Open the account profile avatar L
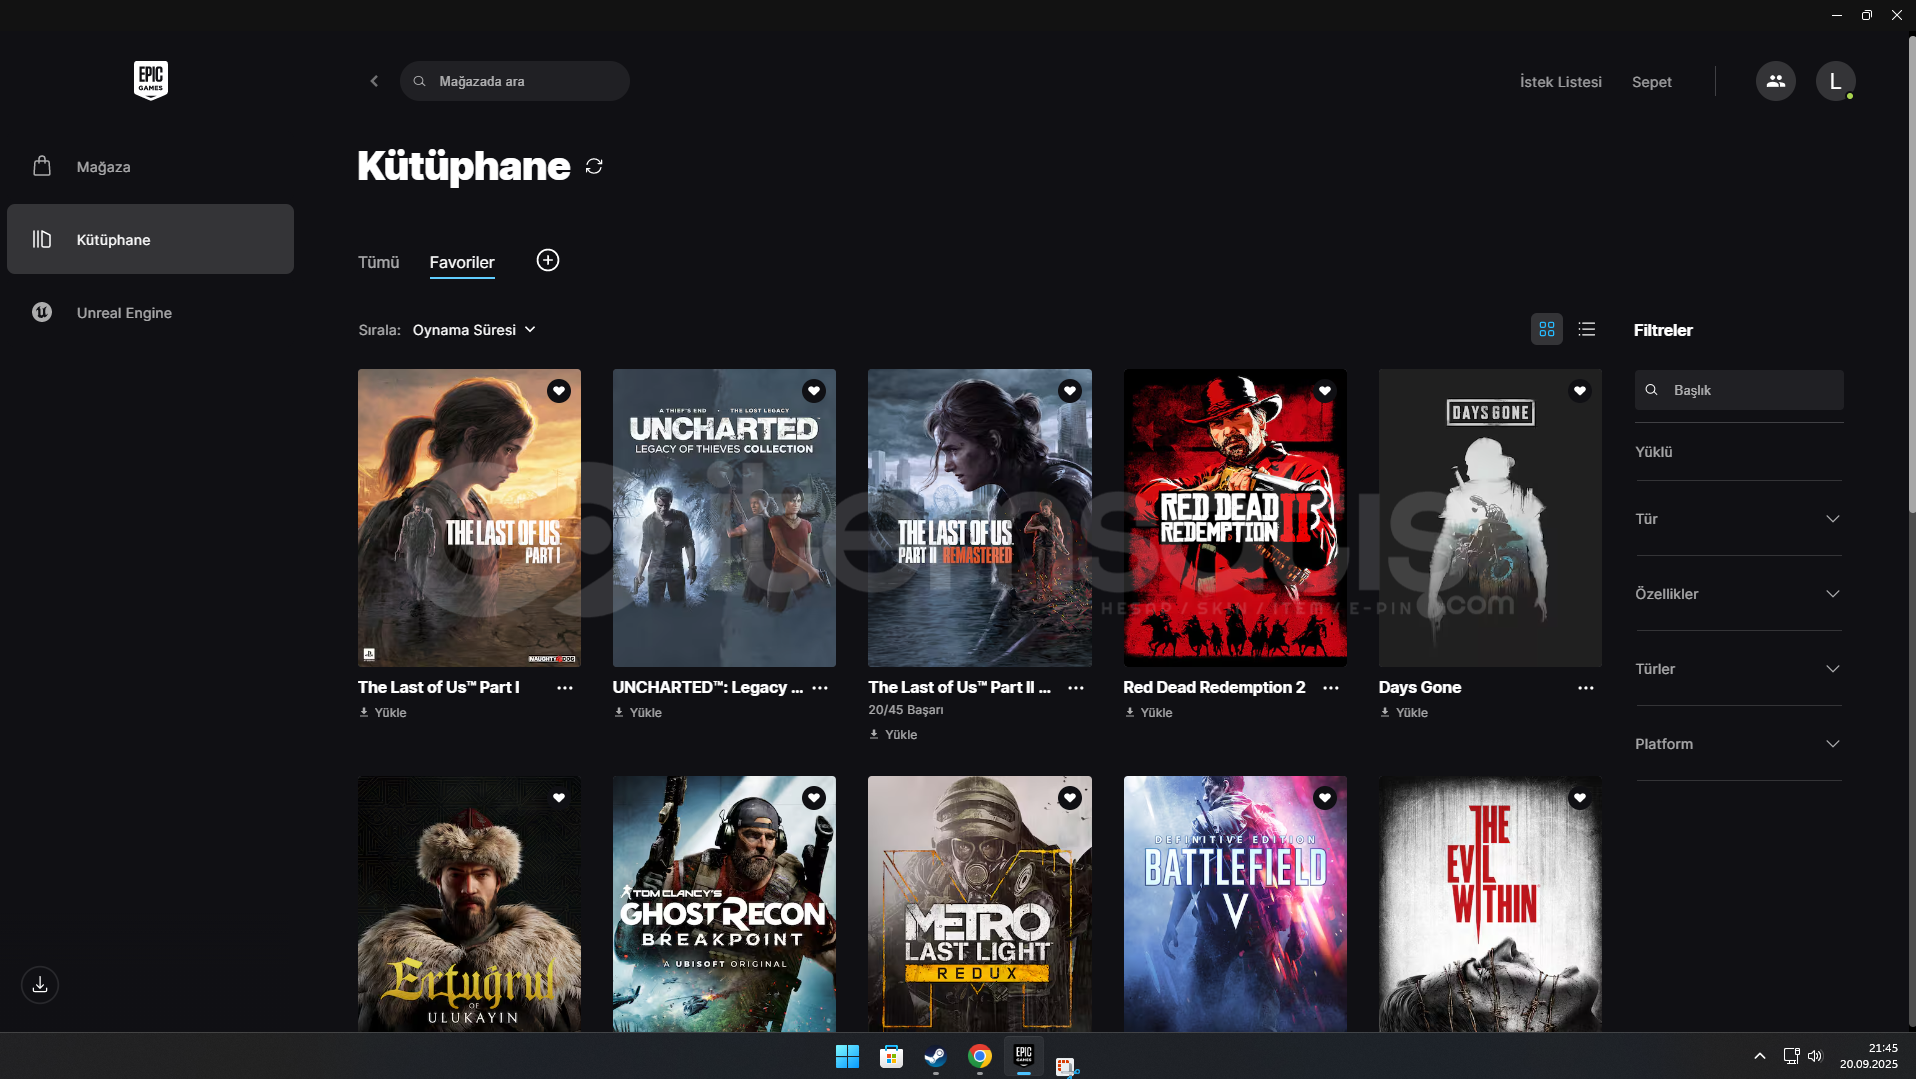The image size is (1916, 1079). [x=1836, y=81]
